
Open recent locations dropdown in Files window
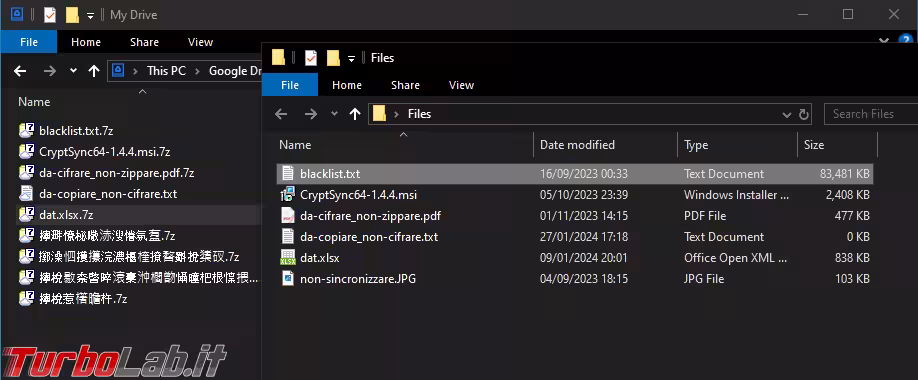pyautogui.click(x=334, y=114)
